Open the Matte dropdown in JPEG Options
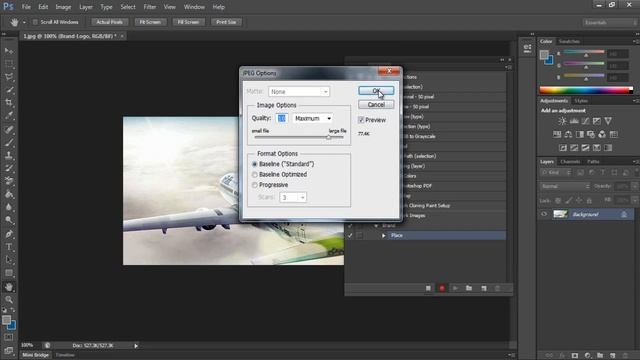 [x=299, y=92]
